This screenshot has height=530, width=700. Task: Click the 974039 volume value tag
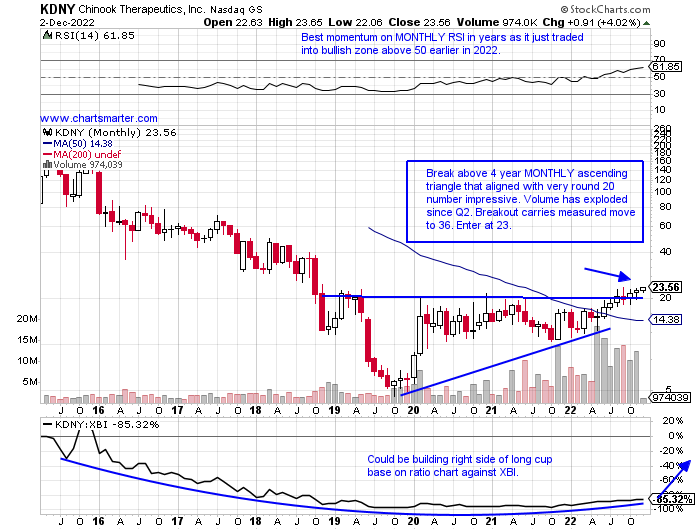click(671, 397)
